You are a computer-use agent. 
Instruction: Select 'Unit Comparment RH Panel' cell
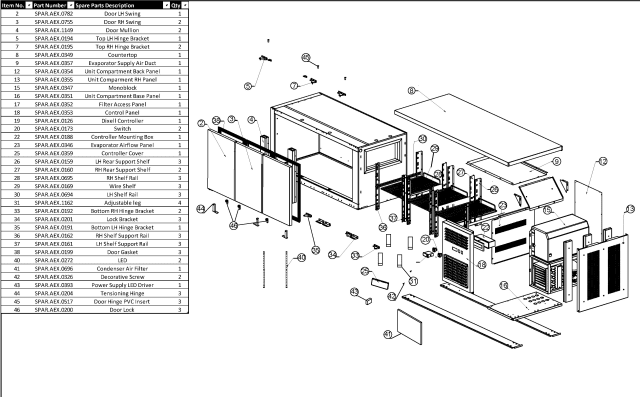coord(122,80)
